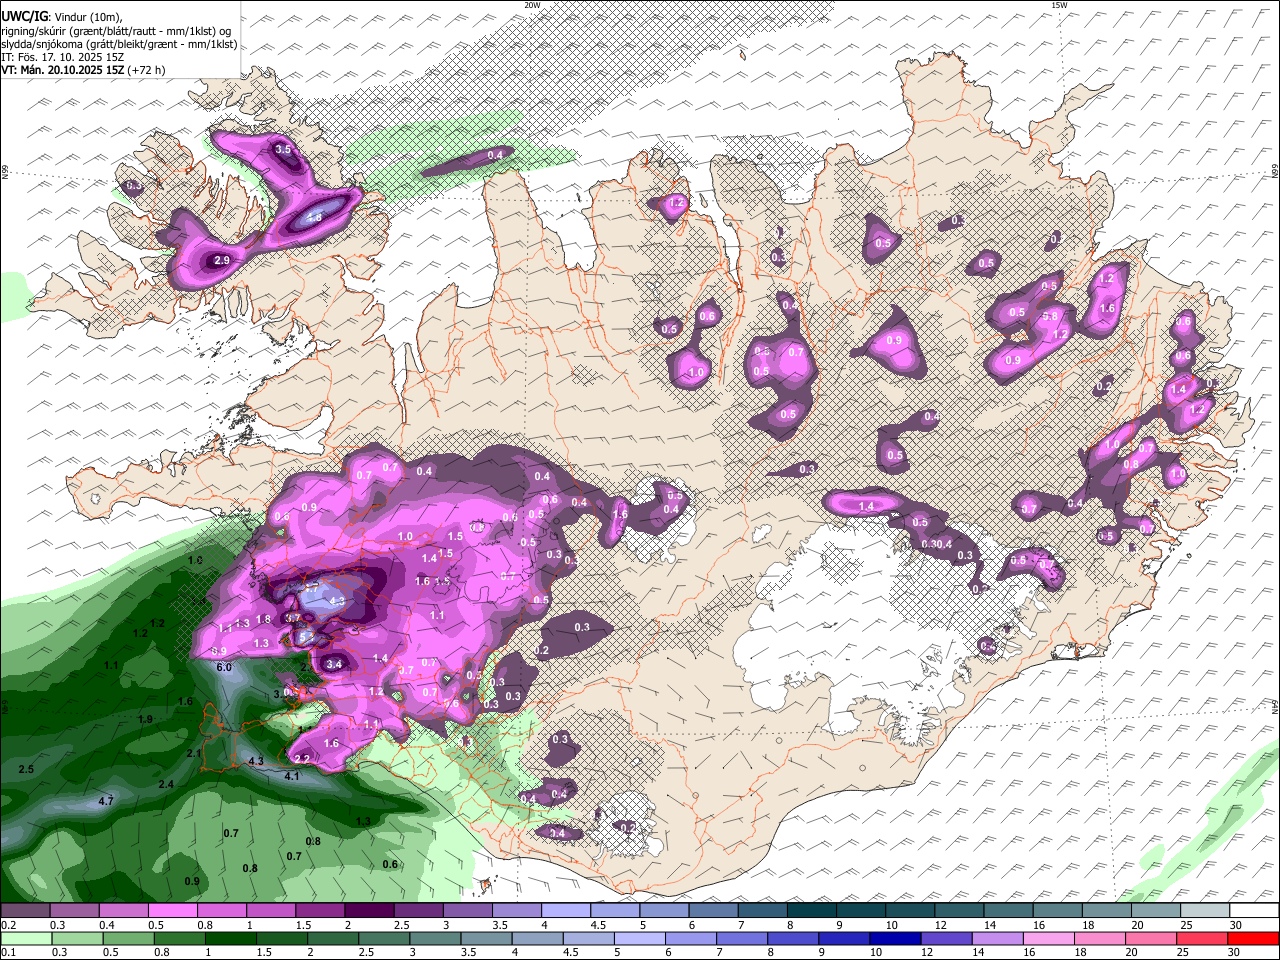Click the 30 label on the snow scale
The height and width of the screenshot is (960, 1280).
pos(1236,925)
